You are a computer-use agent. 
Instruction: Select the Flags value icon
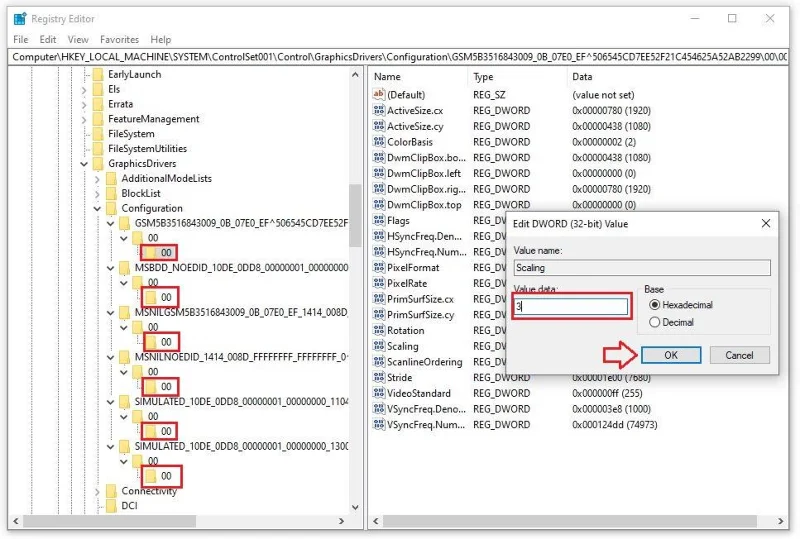378,220
